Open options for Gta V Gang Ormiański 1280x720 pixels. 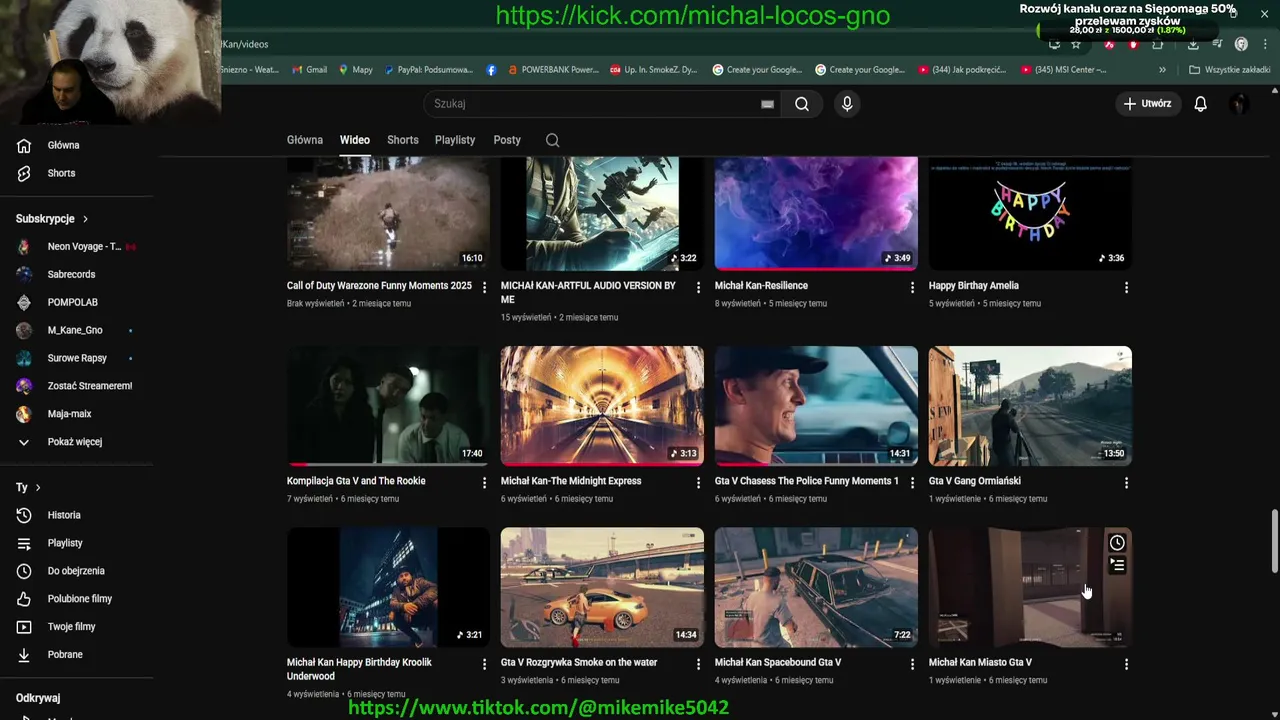click(x=1126, y=482)
